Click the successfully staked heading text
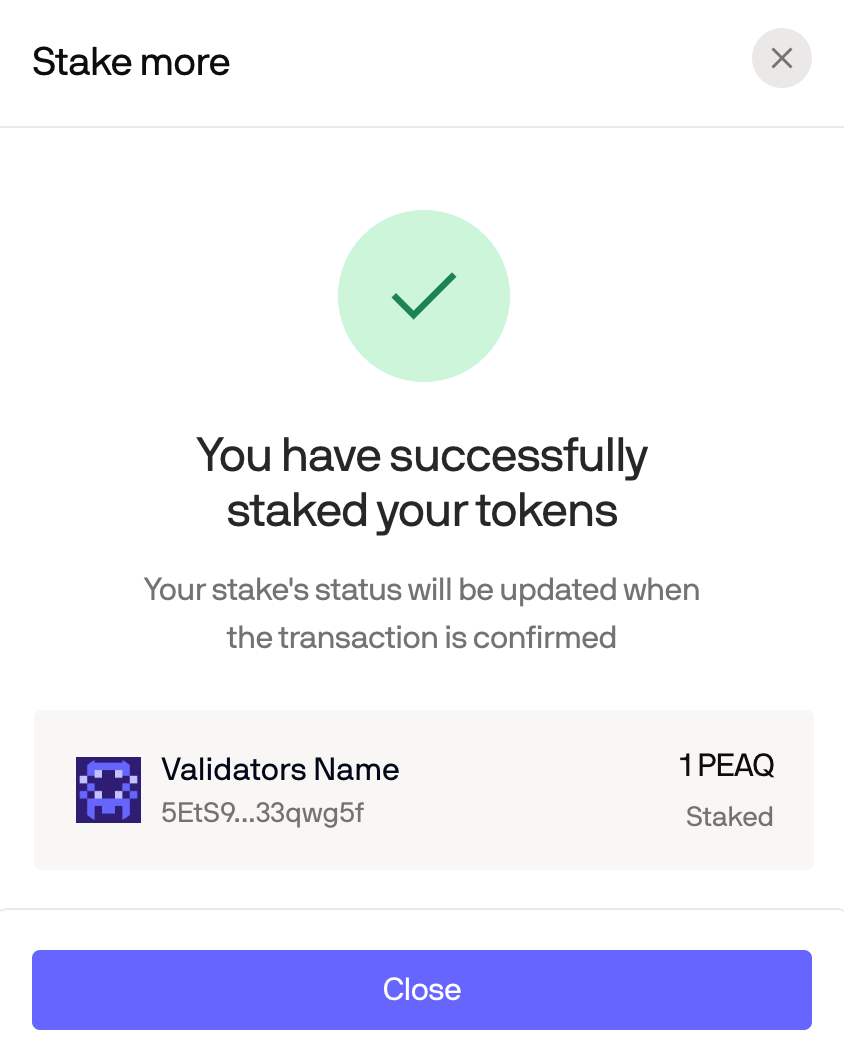Viewport: 844px width, 1054px height. click(423, 483)
